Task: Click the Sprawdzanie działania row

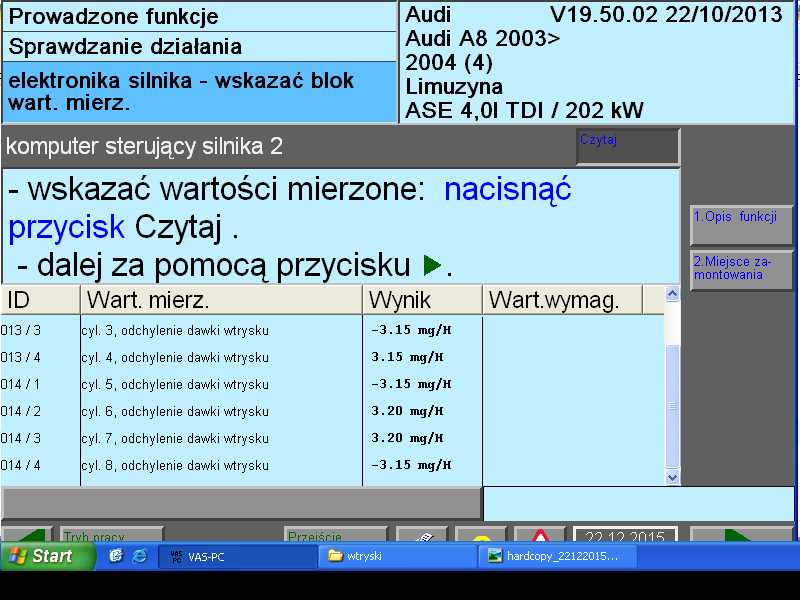Action: (199, 47)
